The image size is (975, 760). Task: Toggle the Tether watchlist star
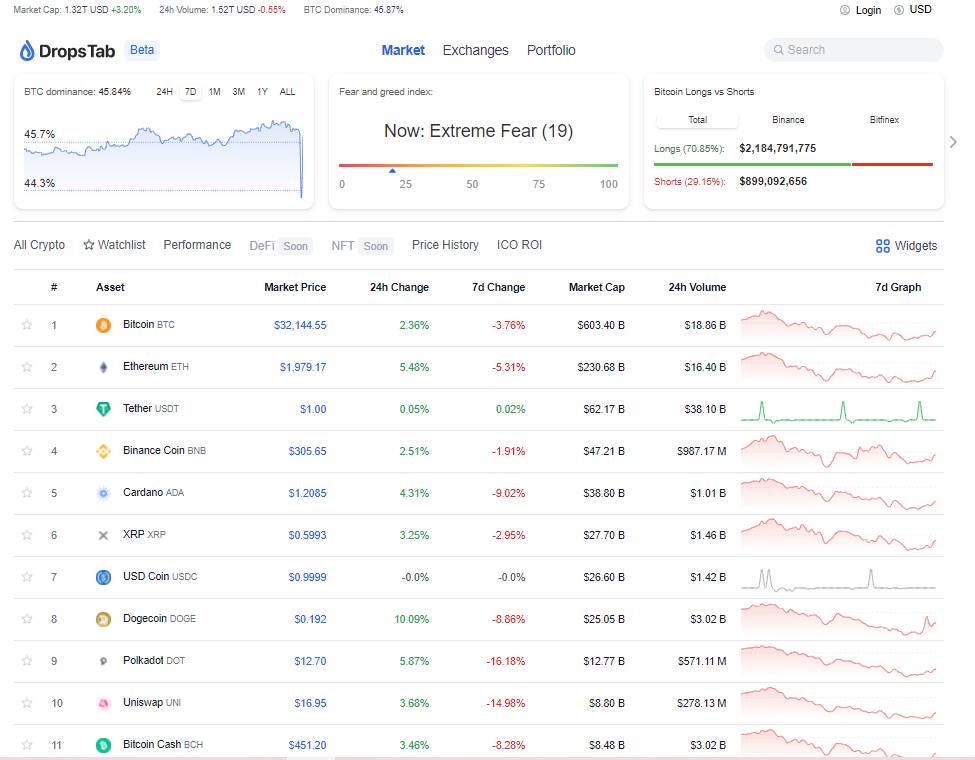(x=27, y=409)
